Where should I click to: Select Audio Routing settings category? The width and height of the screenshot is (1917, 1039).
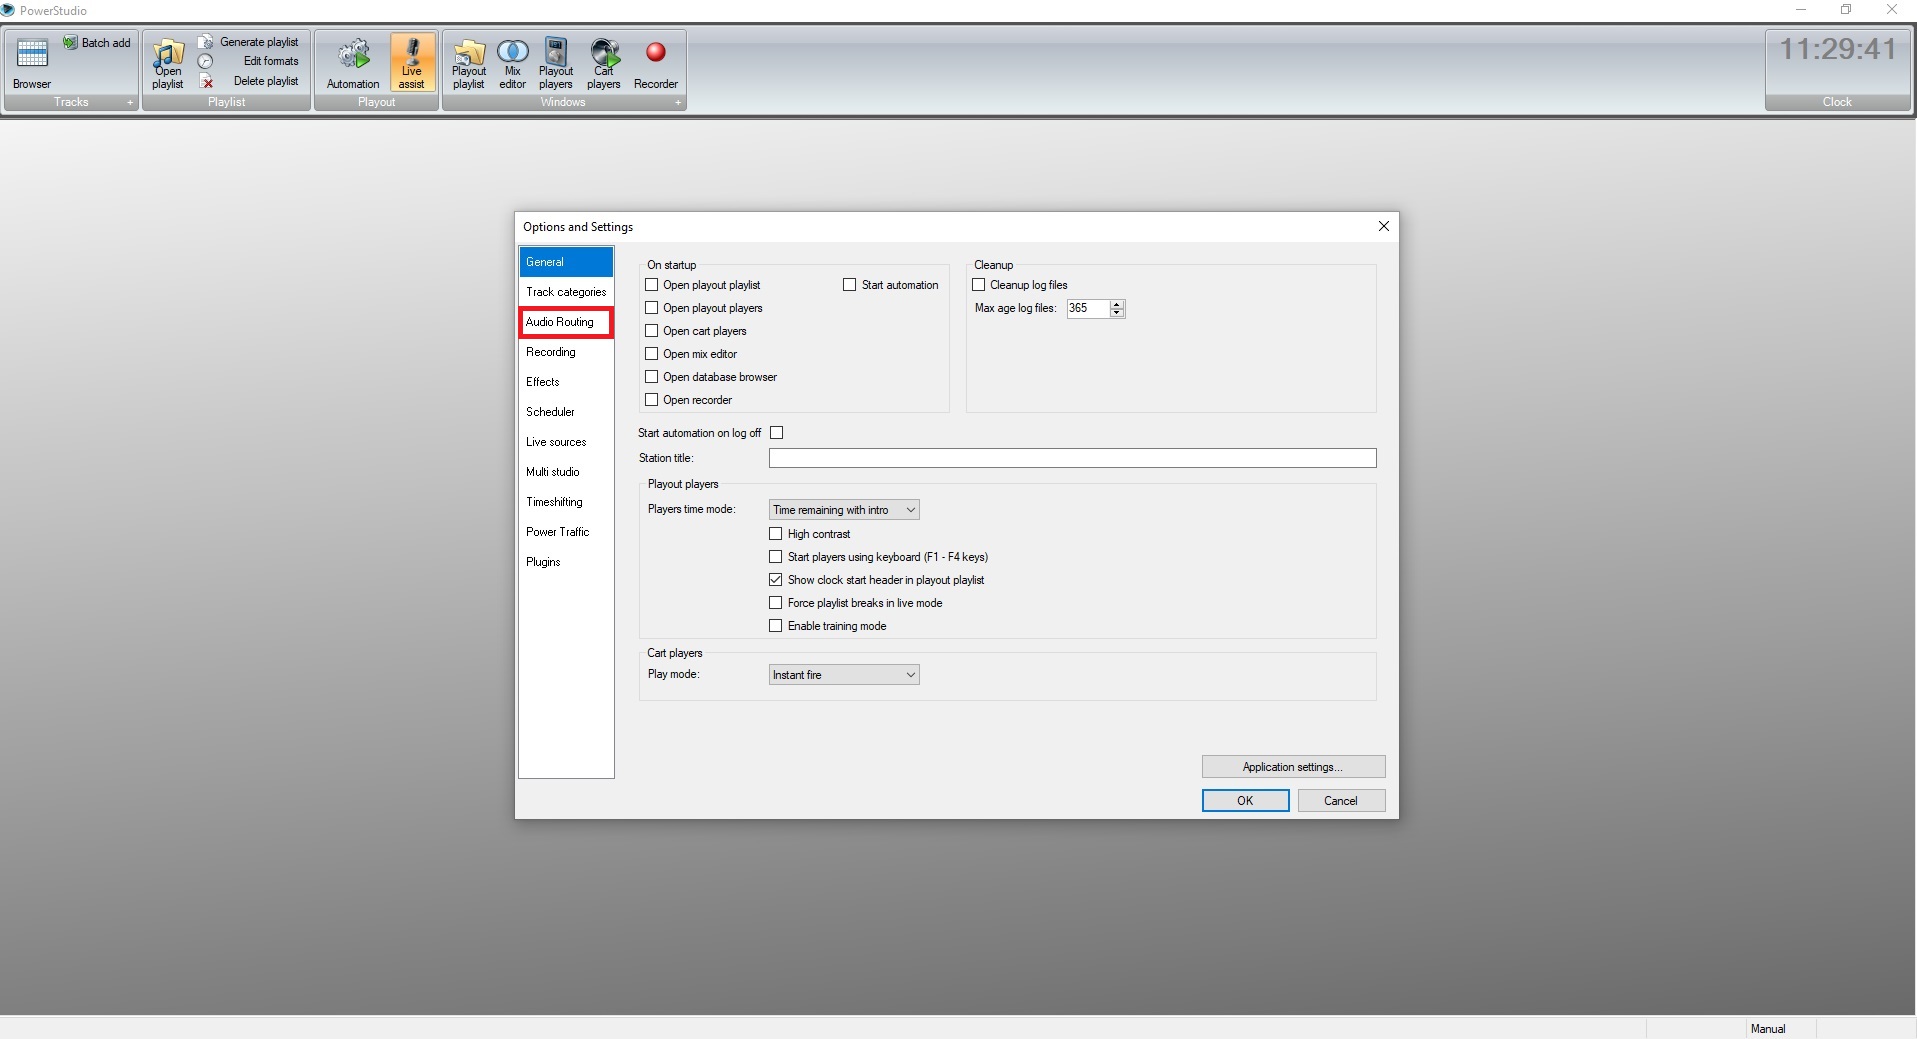click(560, 322)
